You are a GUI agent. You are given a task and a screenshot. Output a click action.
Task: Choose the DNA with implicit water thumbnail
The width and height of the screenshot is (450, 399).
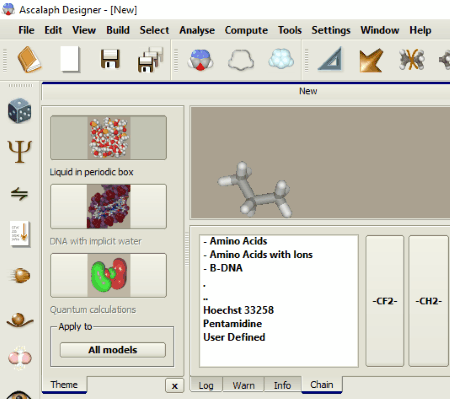pyautogui.click(x=108, y=206)
